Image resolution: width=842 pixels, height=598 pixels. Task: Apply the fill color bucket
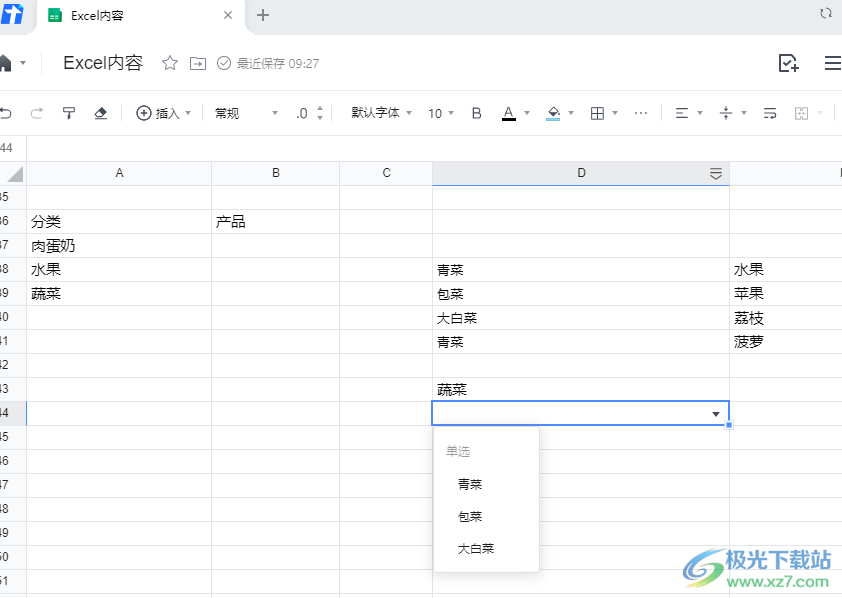(x=553, y=113)
